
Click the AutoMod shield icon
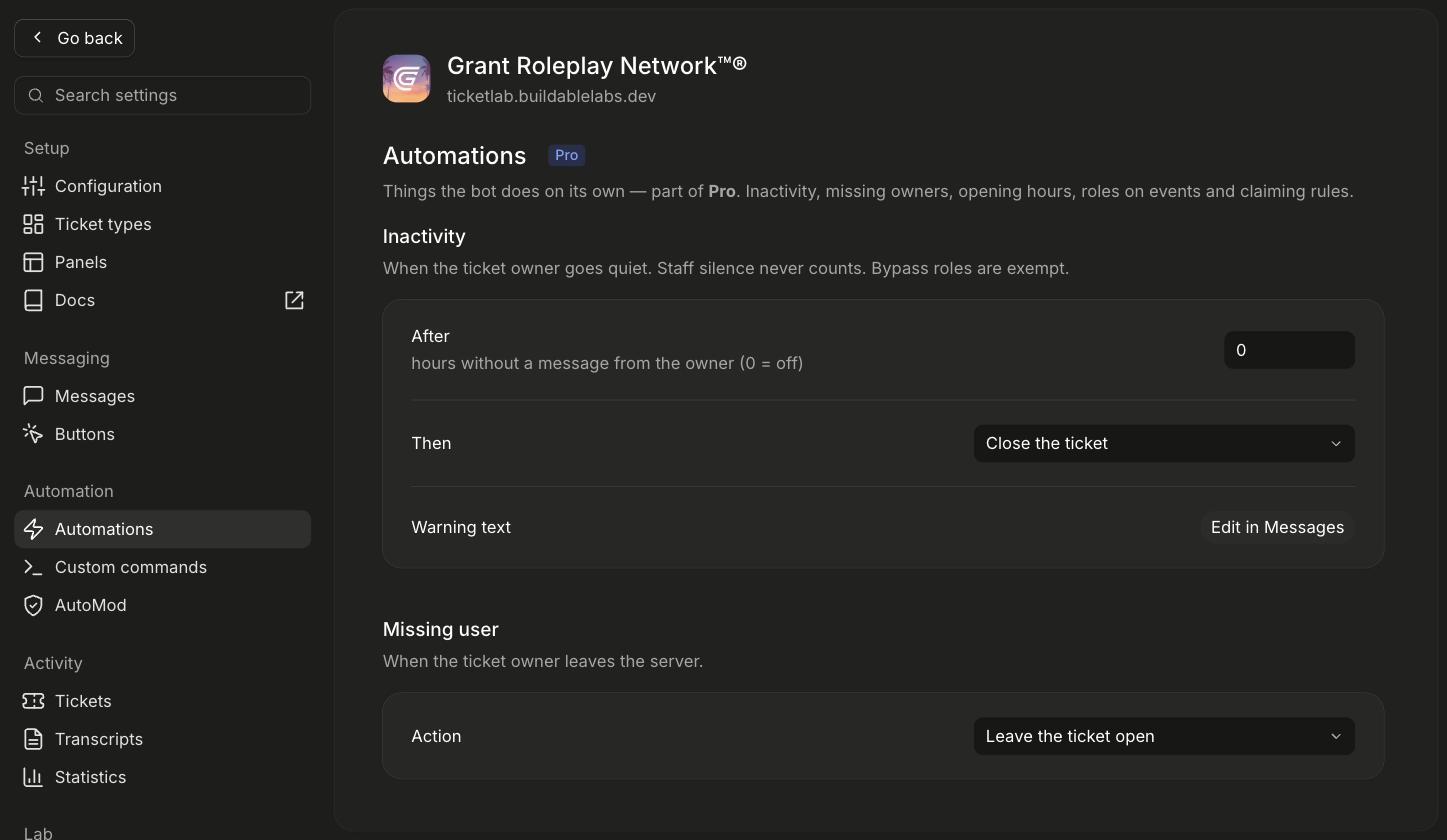tap(33, 605)
